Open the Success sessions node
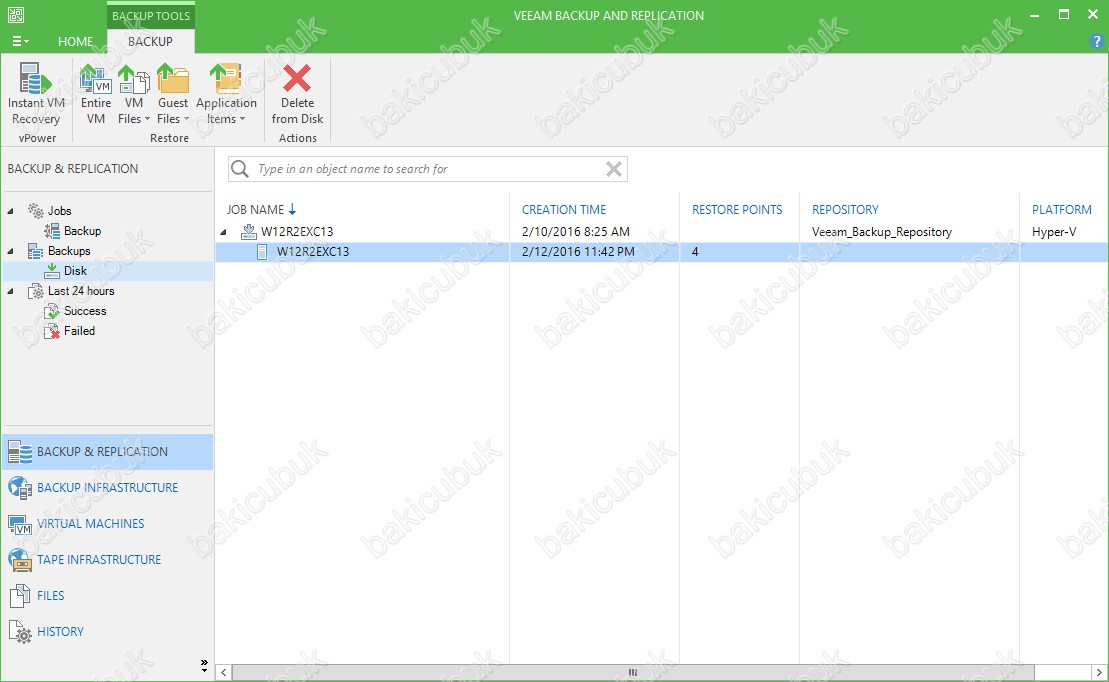Image resolution: width=1109 pixels, height=682 pixels. (x=85, y=311)
